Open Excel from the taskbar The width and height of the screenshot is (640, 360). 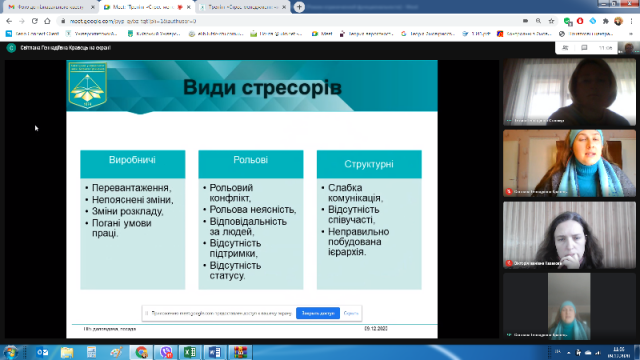(x=190, y=352)
